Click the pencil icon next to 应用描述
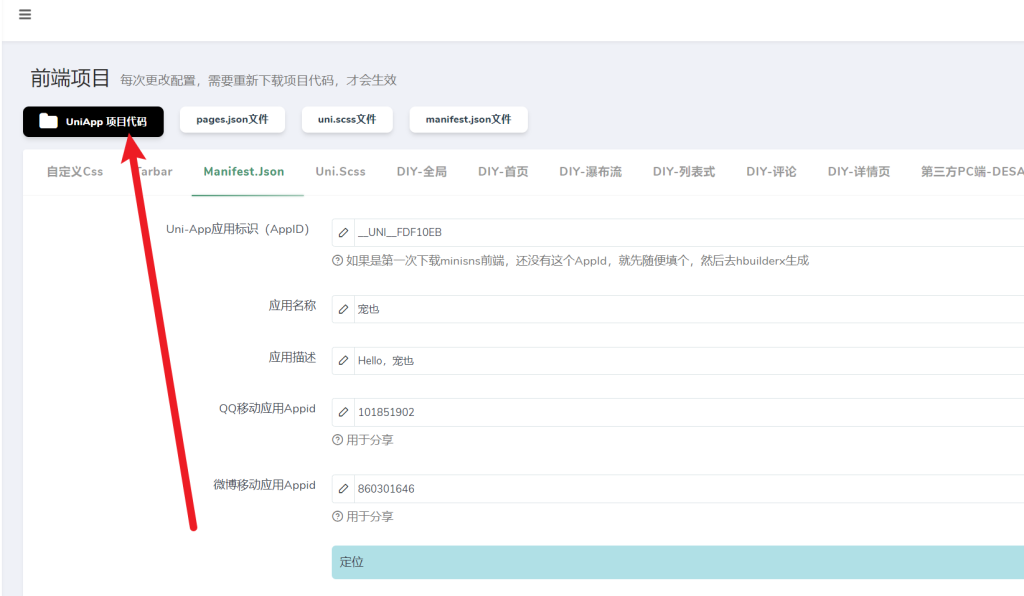The width and height of the screenshot is (1024, 596). [343, 360]
